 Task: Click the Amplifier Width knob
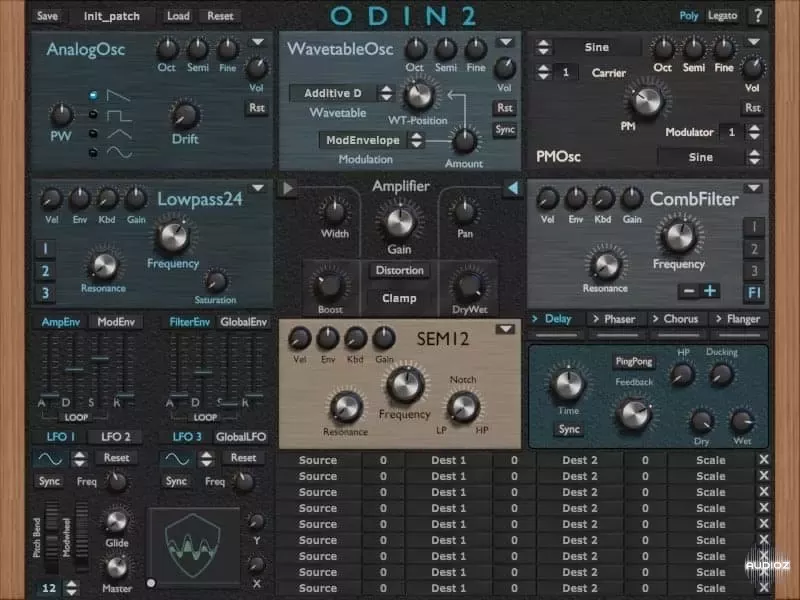(x=335, y=212)
